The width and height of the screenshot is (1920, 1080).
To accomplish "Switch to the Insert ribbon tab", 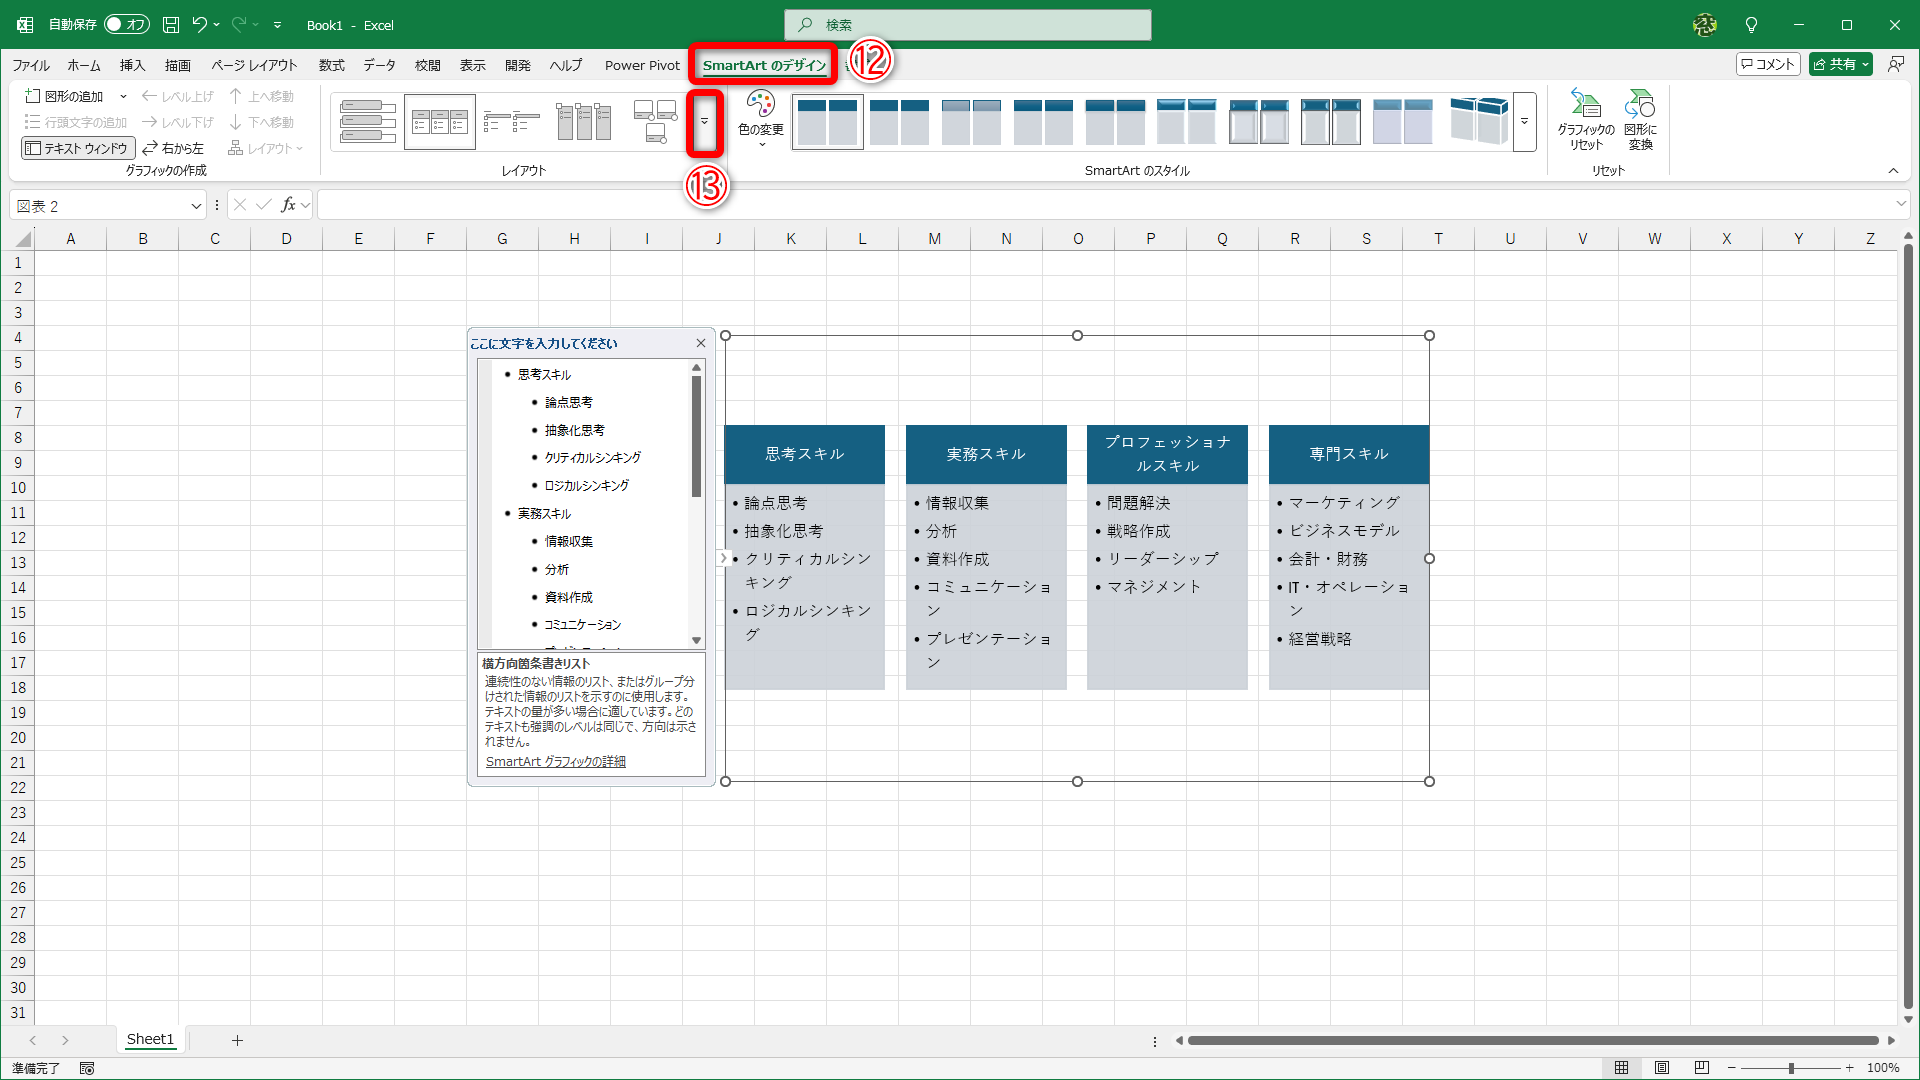I will pos(132,65).
